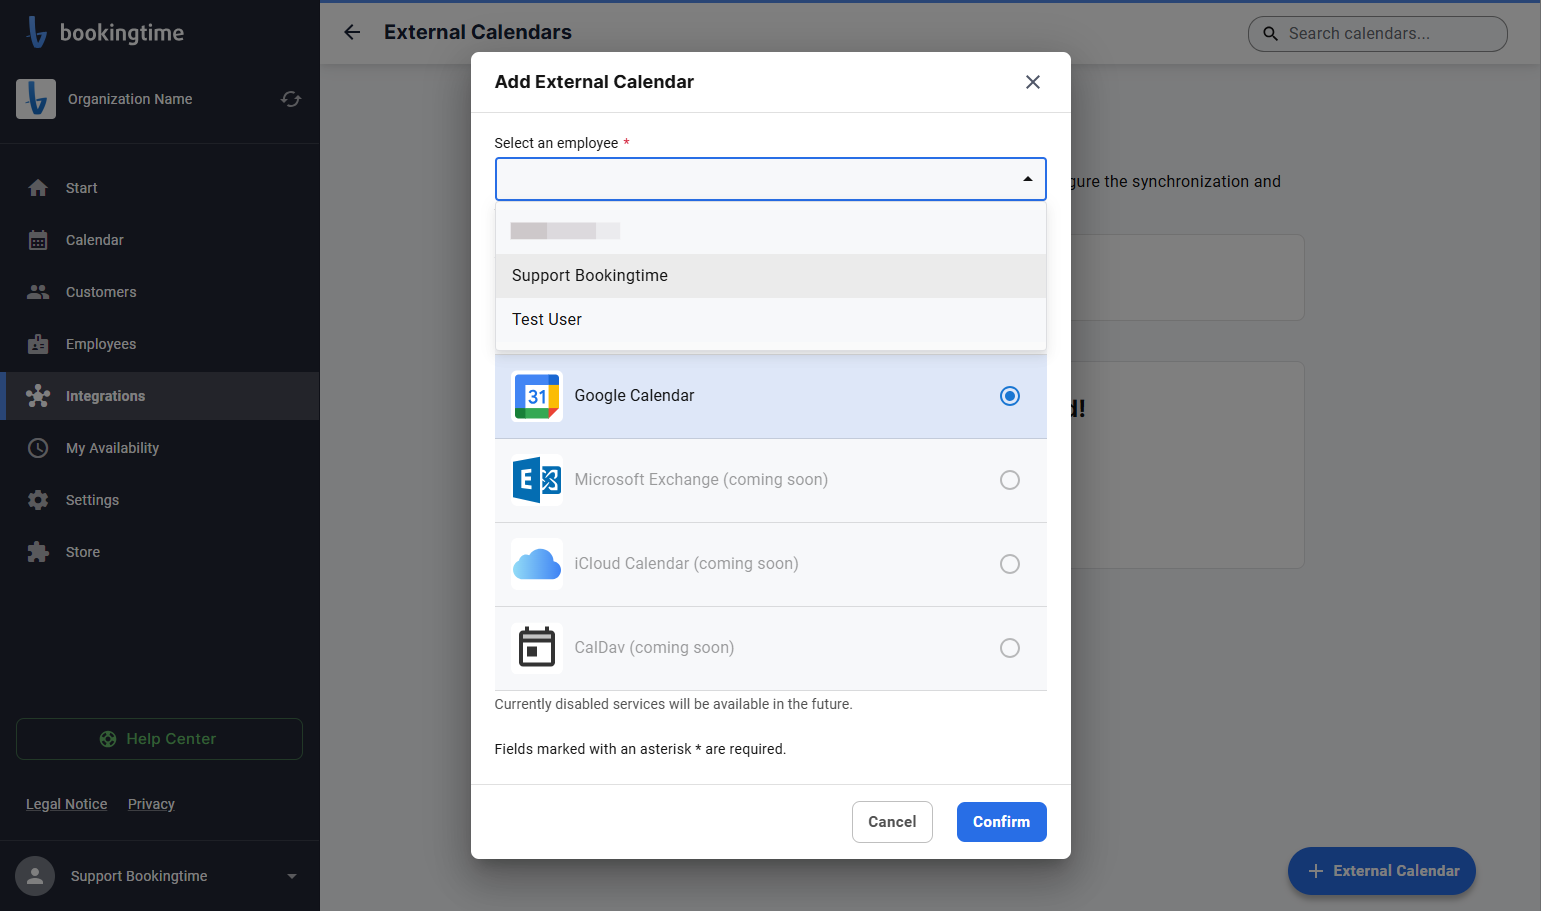Click the Cancel button
This screenshot has height=911, width=1541.
click(892, 822)
